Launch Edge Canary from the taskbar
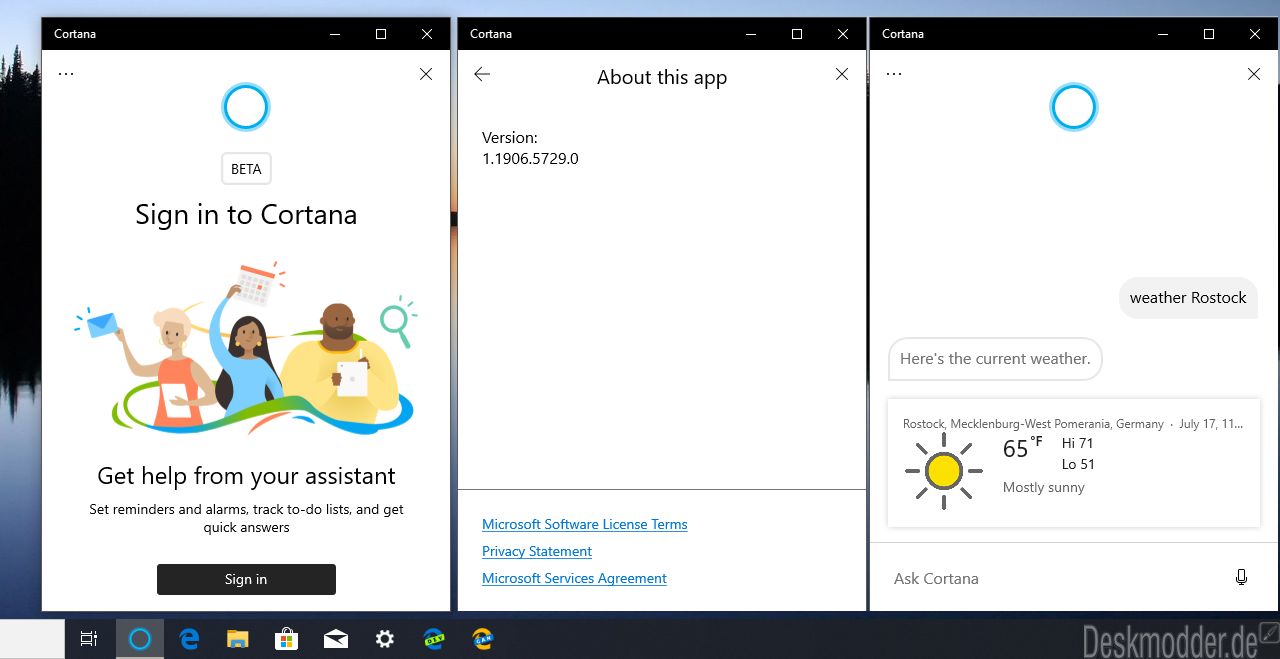 pos(483,639)
